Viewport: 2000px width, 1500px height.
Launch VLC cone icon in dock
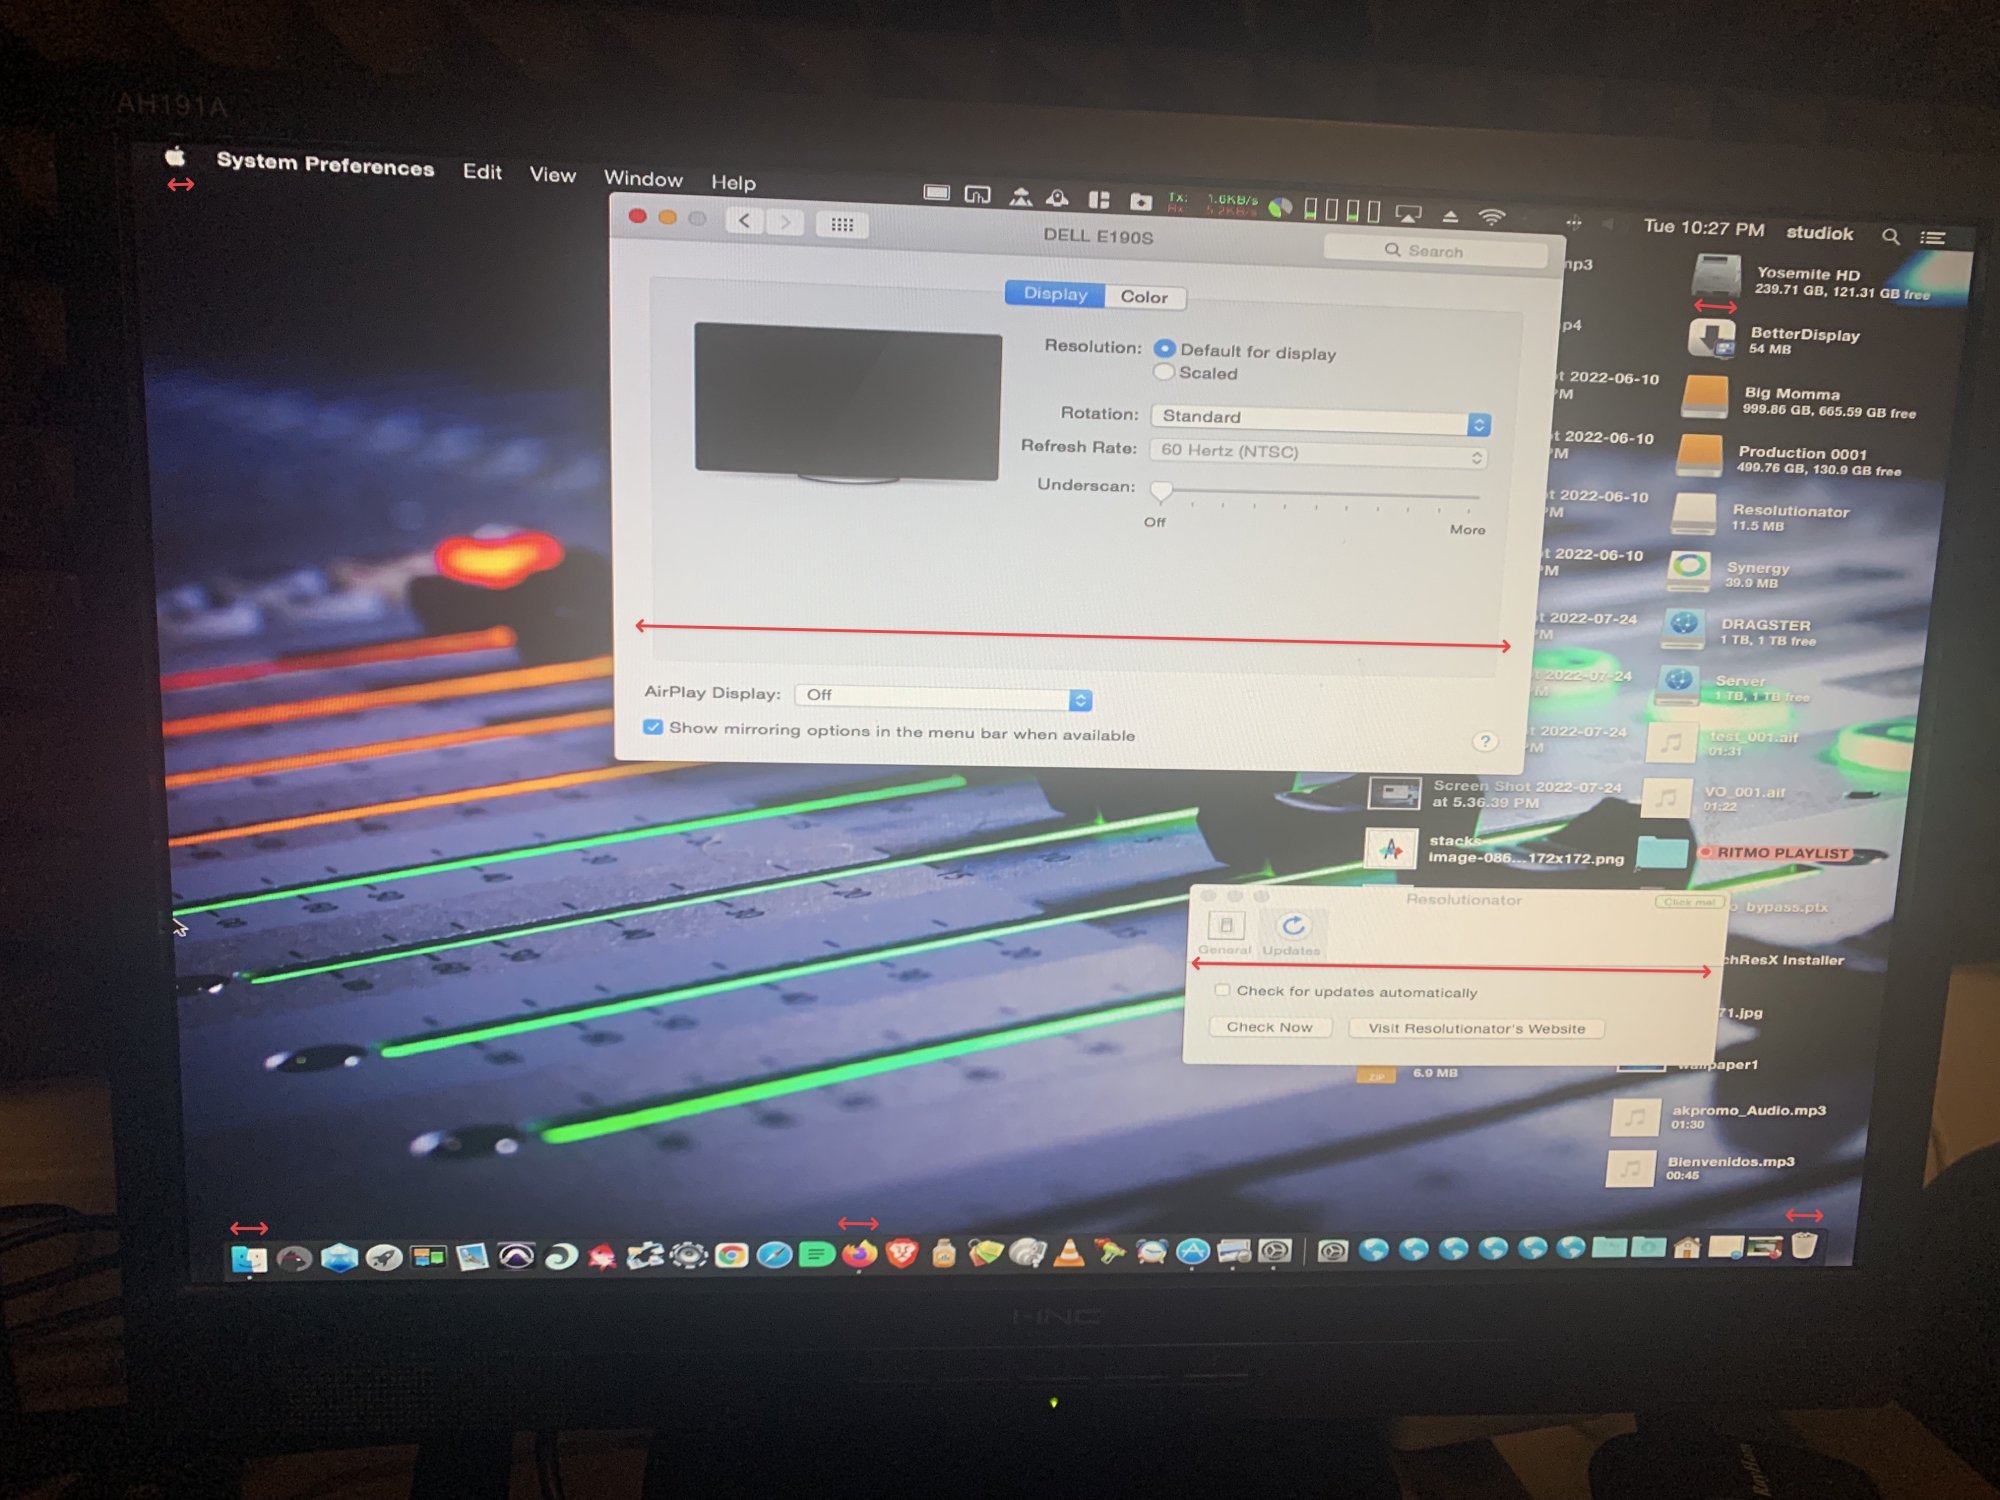tap(1069, 1252)
